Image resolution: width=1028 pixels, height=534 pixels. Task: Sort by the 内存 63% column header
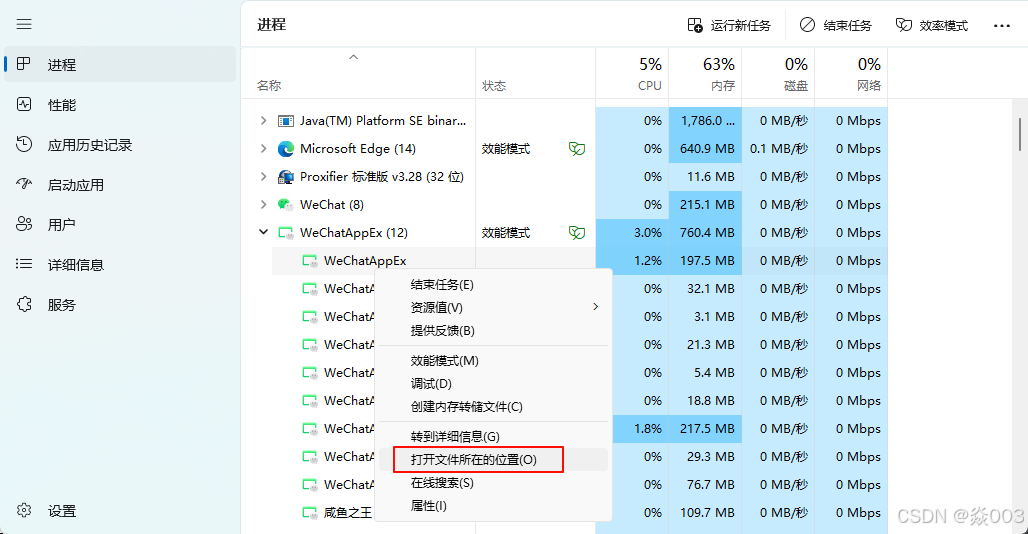coord(705,73)
